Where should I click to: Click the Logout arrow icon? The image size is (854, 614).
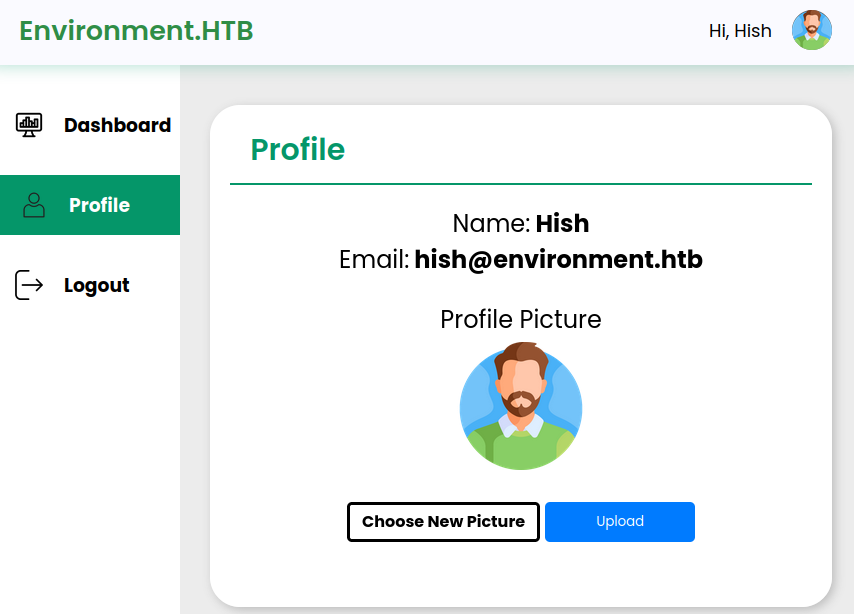click(x=30, y=285)
